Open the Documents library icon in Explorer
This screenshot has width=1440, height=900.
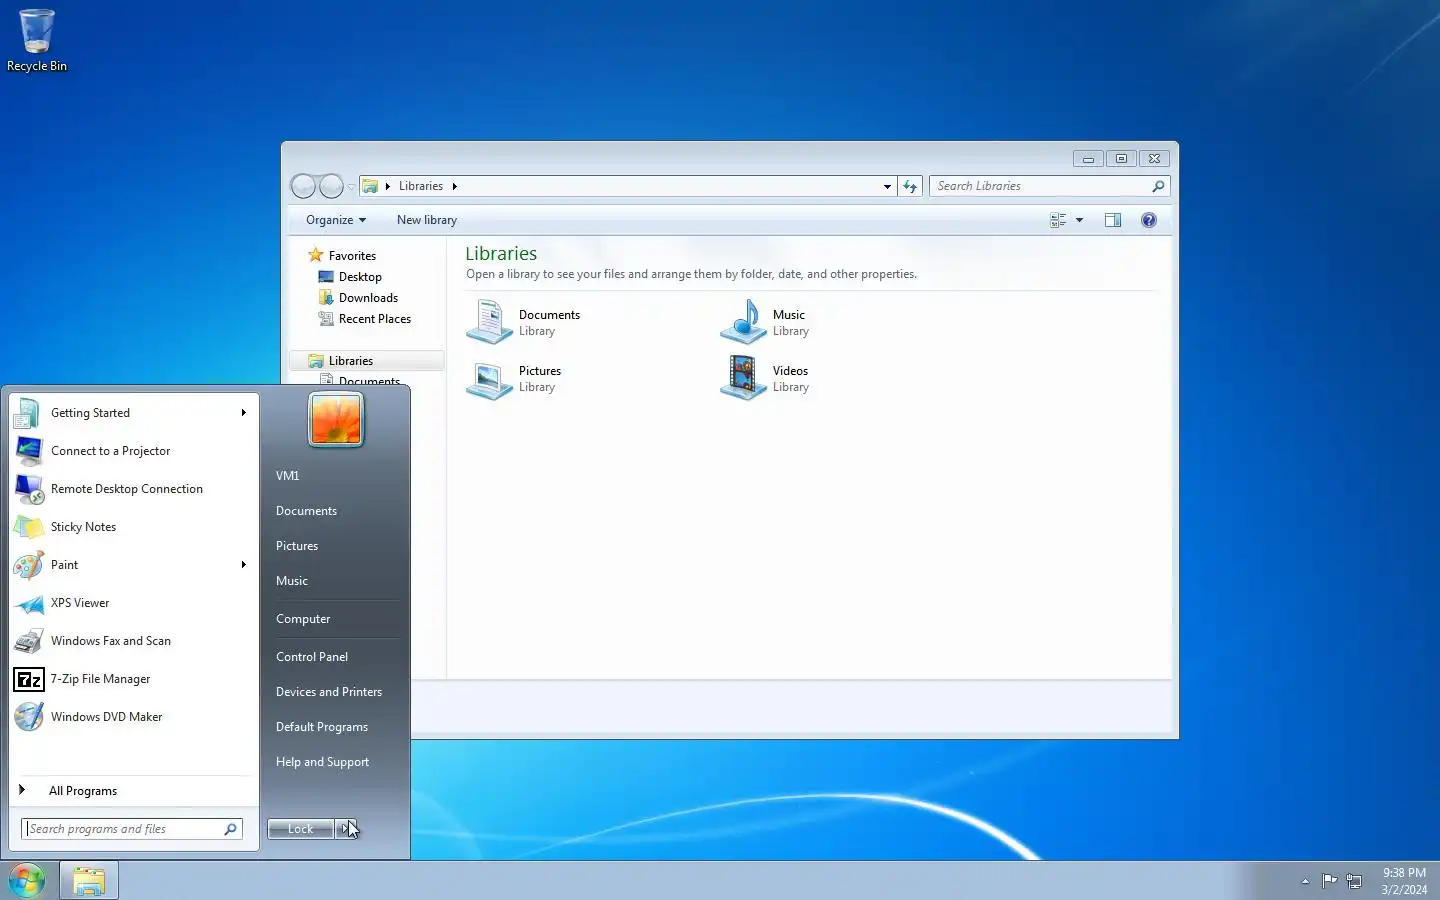click(x=489, y=322)
